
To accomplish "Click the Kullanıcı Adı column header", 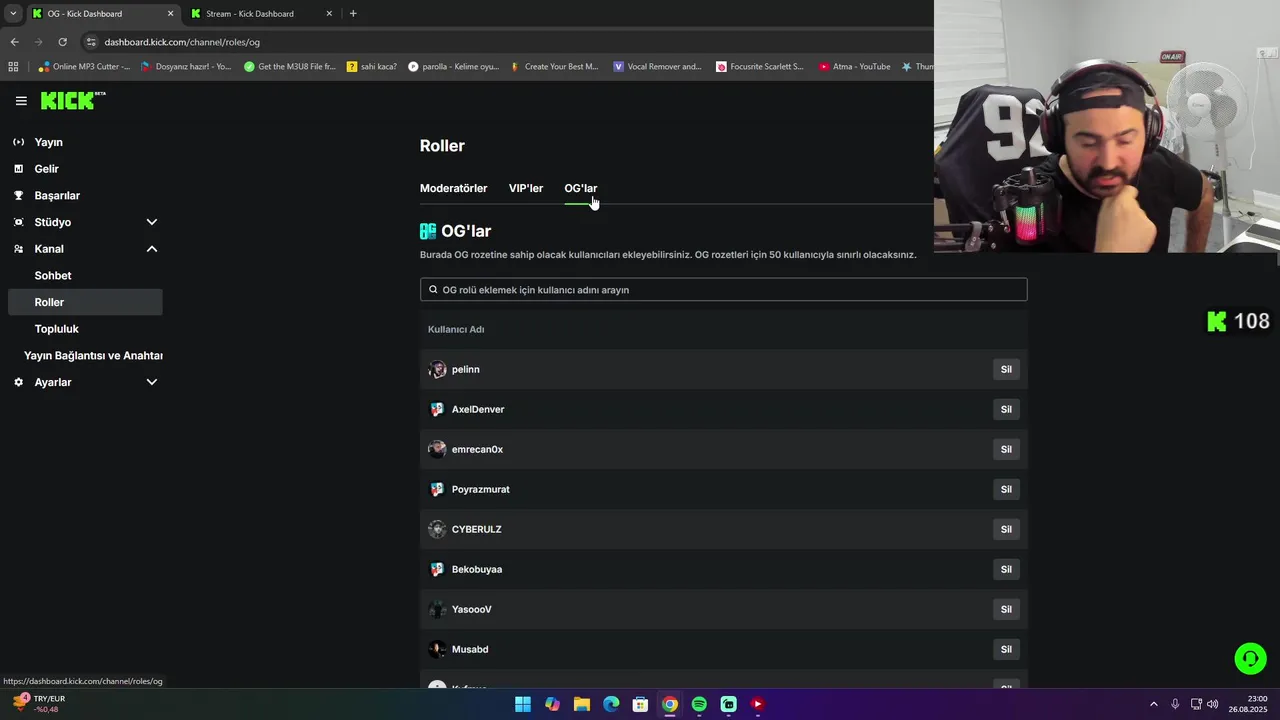I will (x=456, y=329).
